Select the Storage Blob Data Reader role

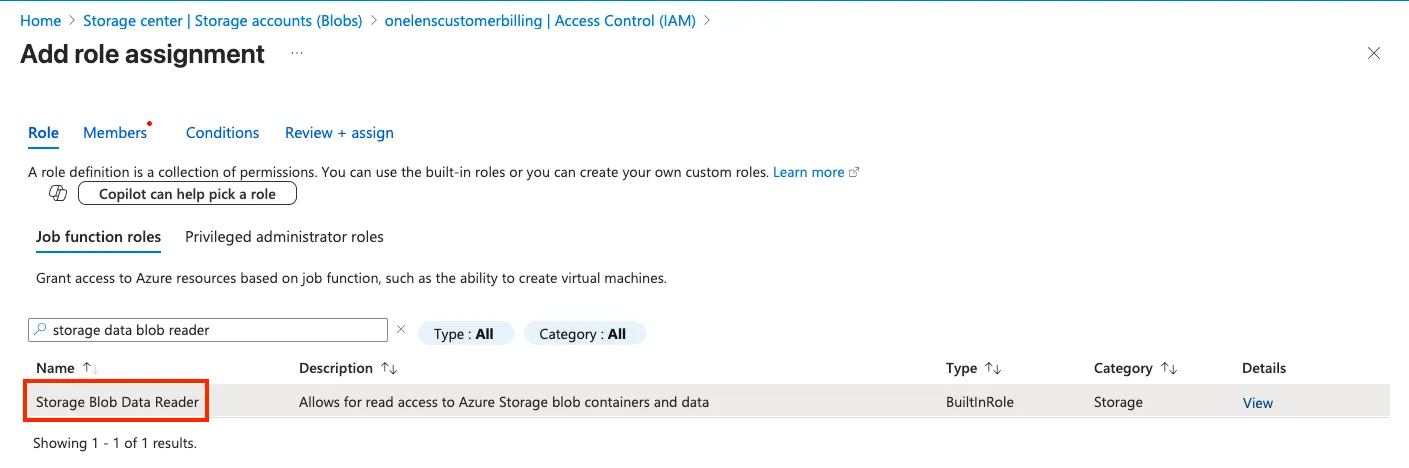[117, 403]
